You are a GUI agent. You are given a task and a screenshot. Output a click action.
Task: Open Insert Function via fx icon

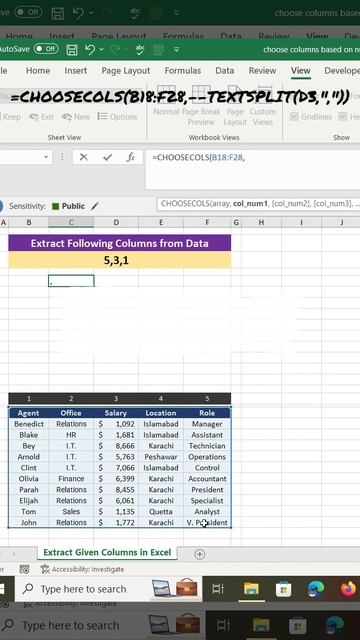(x=131, y=157)
